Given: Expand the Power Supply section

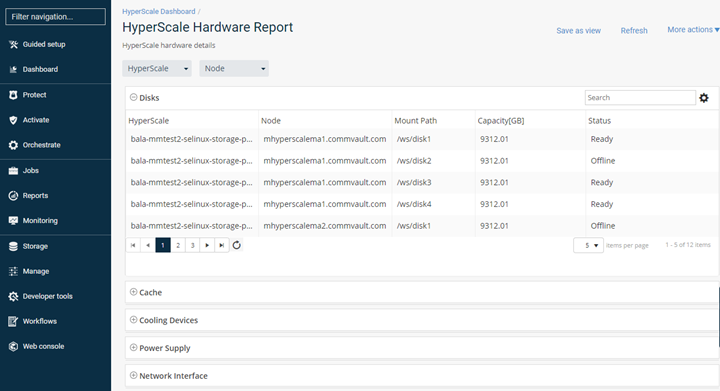Looking at the screenshot, I should (134, 347).
